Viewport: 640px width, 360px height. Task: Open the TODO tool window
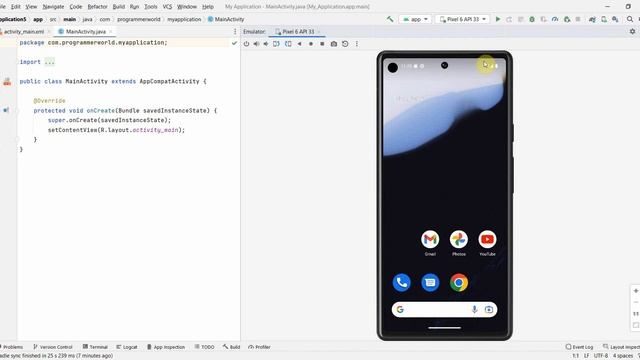[x=204, y=347]
